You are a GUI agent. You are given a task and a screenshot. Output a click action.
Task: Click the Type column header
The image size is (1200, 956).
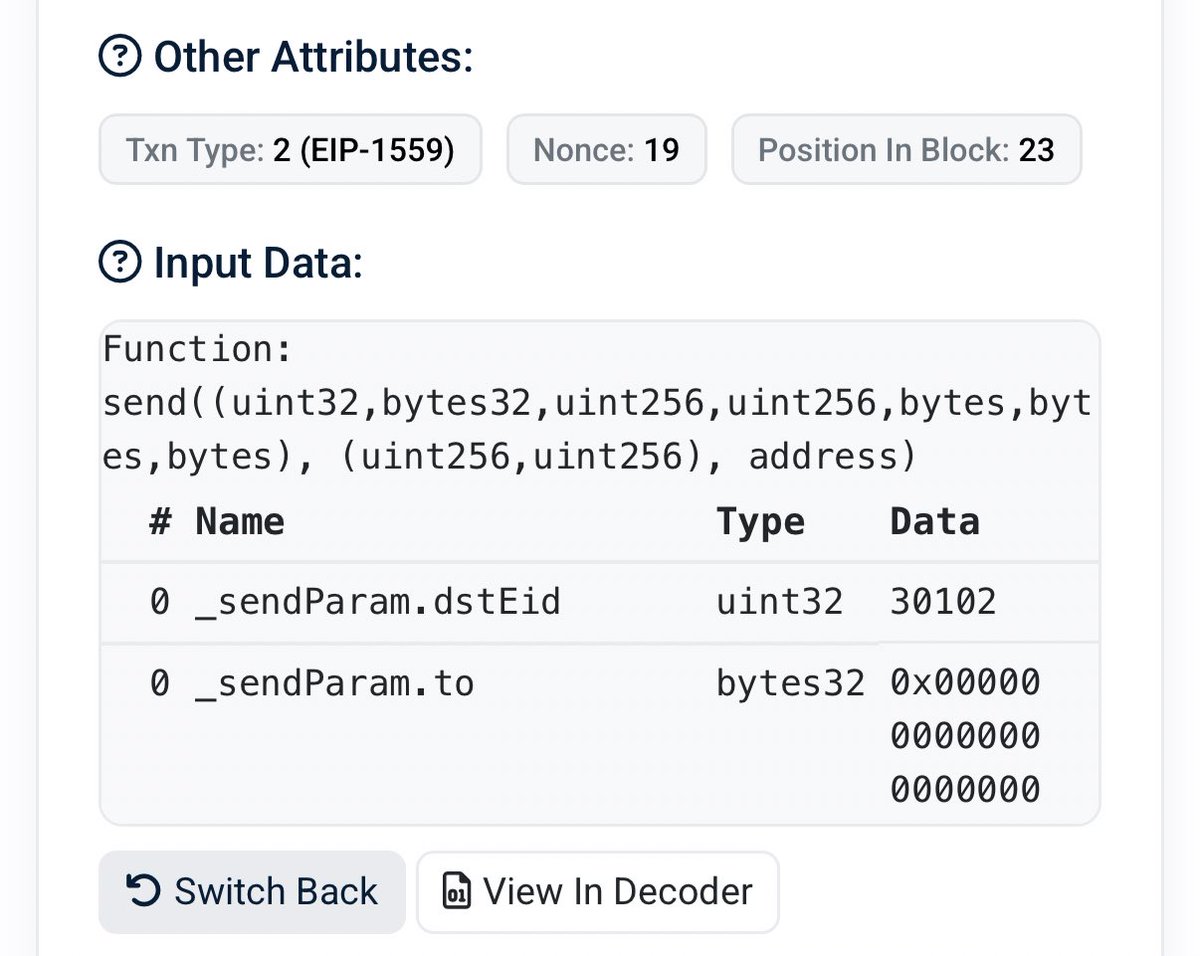760,522
